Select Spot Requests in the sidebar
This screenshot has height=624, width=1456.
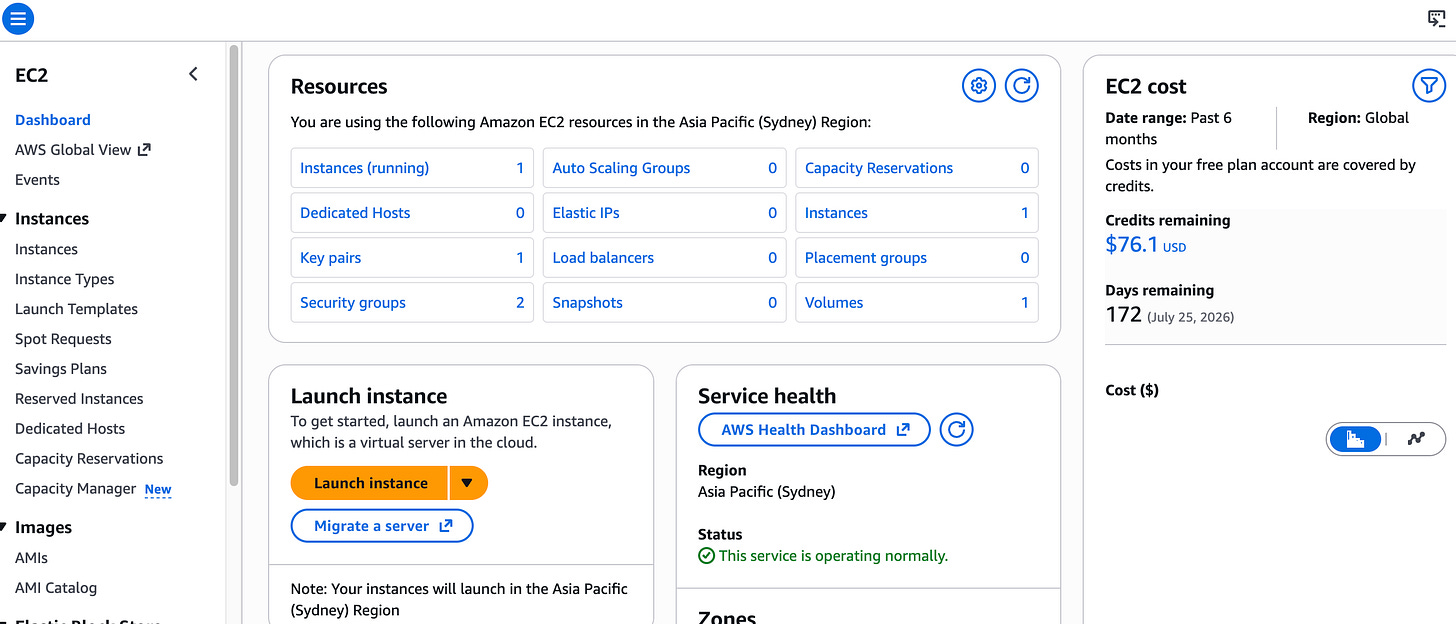tap(61, 338)
